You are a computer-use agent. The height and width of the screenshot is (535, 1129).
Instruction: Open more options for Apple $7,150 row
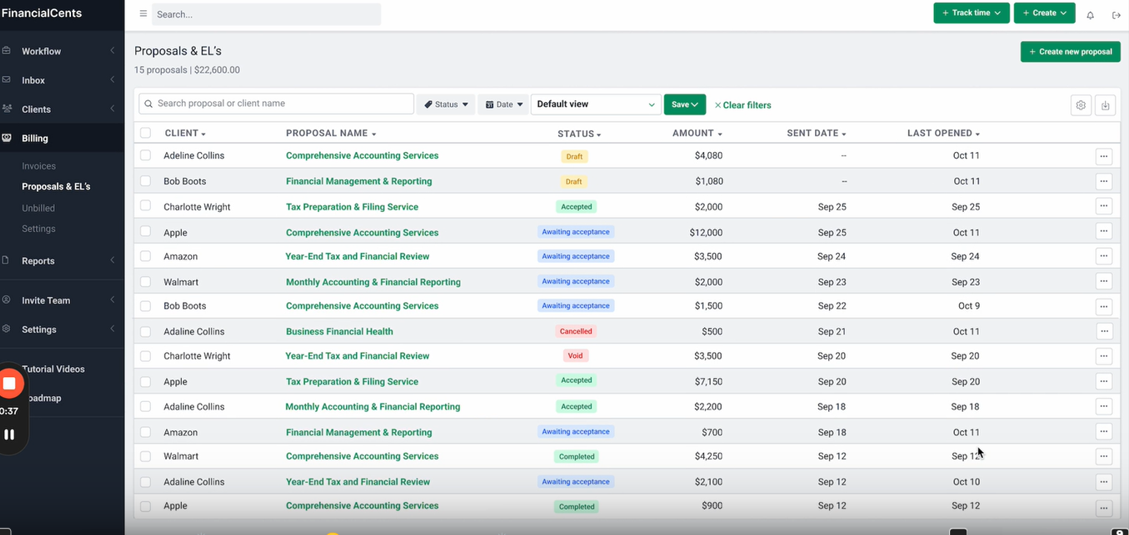[x=1104, y=382]
